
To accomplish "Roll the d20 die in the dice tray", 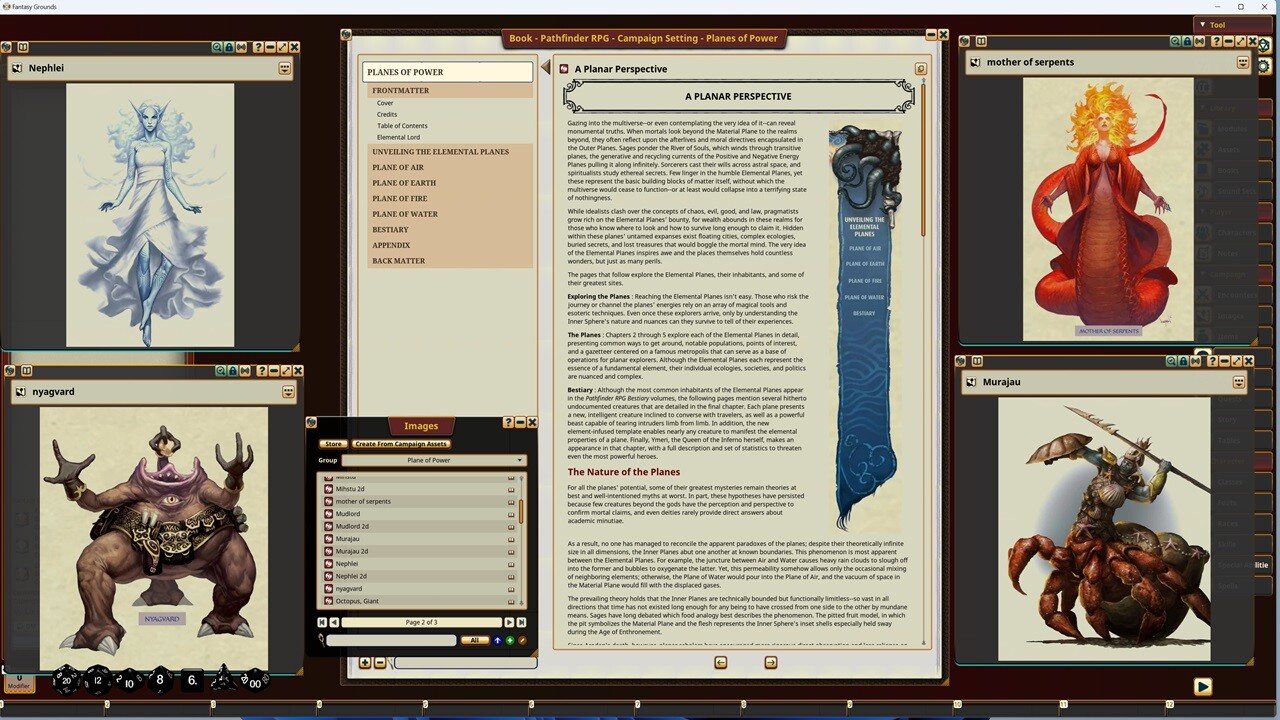I will coord(65,680).
